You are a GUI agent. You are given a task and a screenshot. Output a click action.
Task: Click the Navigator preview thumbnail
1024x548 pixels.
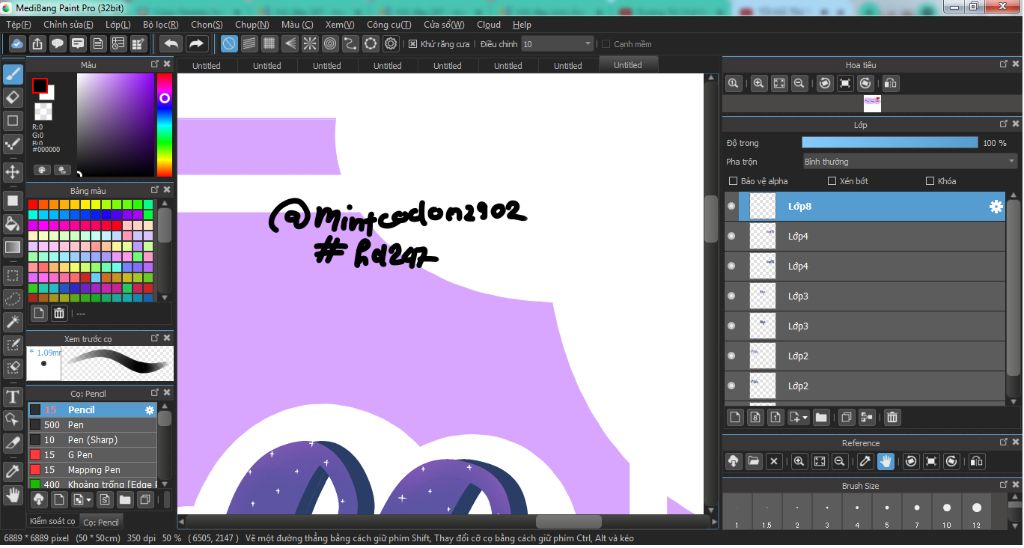click(872, 103)
